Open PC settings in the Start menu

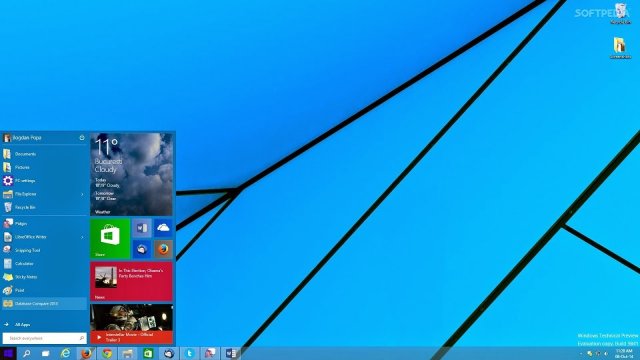click(44, 180)
